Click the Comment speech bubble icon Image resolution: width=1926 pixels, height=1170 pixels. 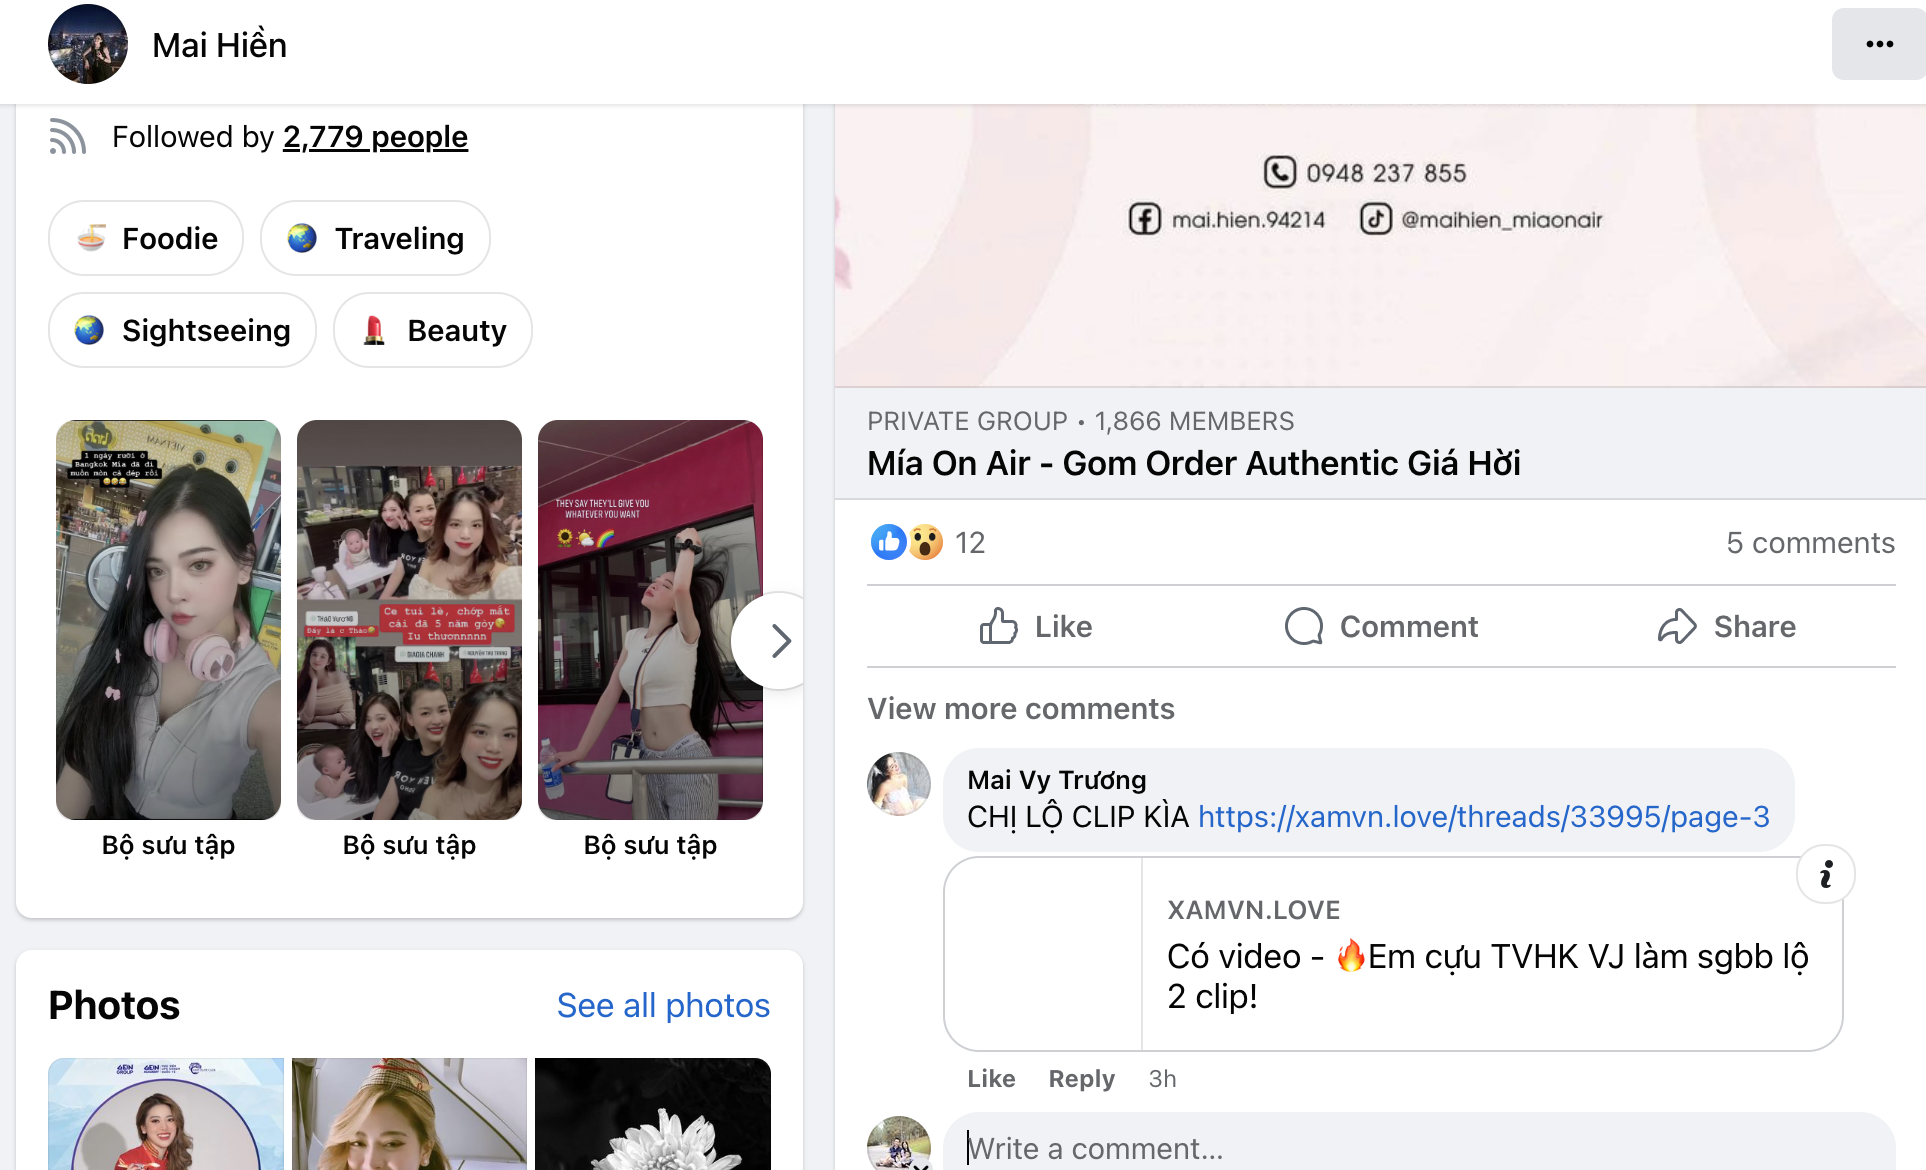tap(1303, 626)
